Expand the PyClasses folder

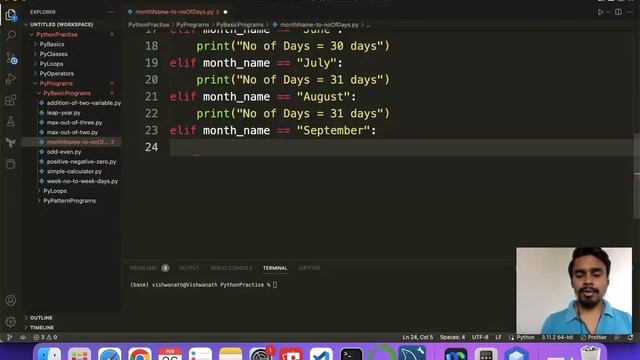click(x=53, y=54)
